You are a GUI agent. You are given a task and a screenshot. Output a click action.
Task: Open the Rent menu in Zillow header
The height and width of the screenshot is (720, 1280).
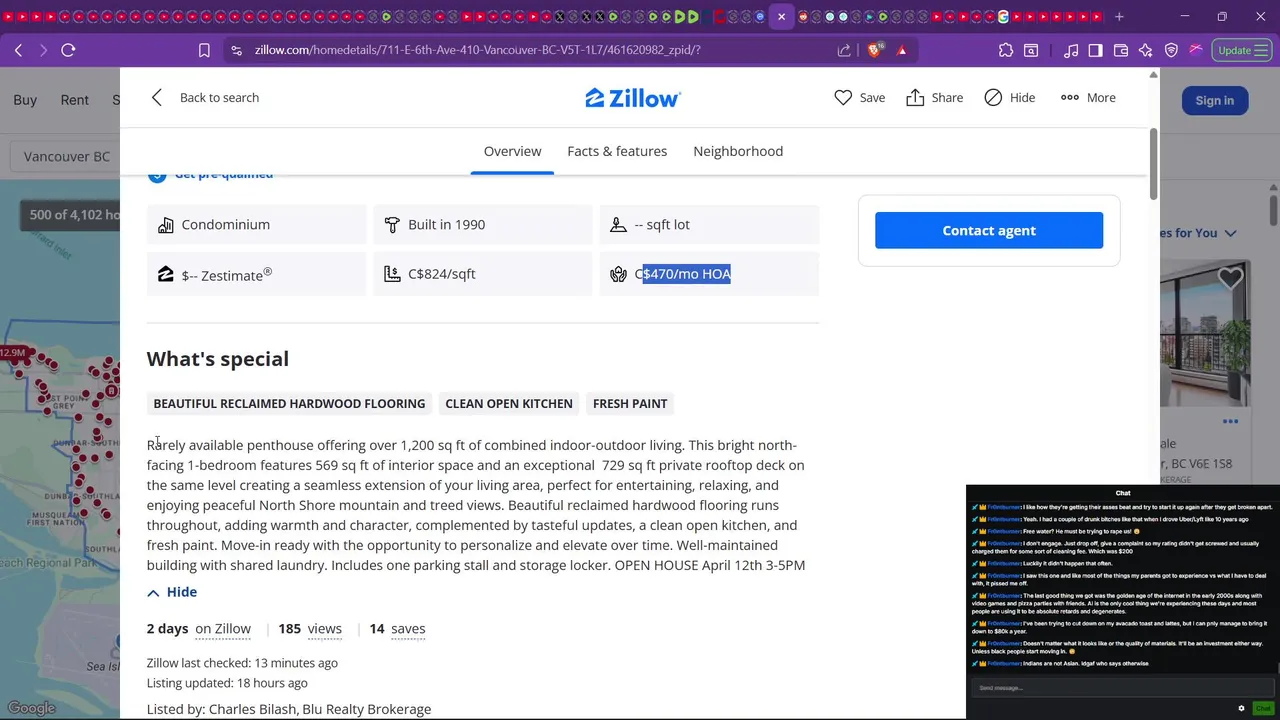coord(75,100)
